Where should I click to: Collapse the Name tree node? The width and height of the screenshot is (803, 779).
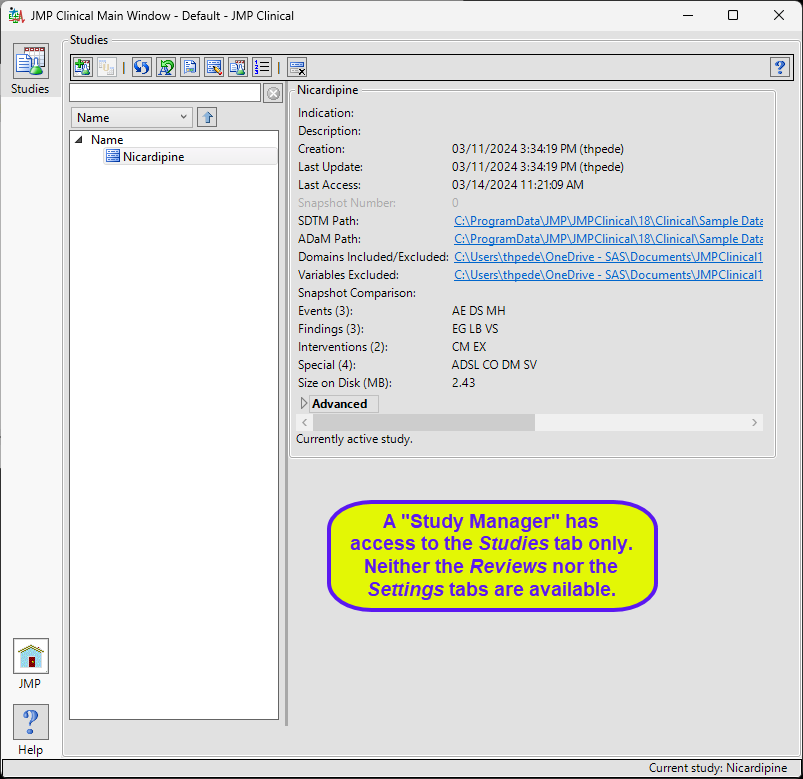79,140
